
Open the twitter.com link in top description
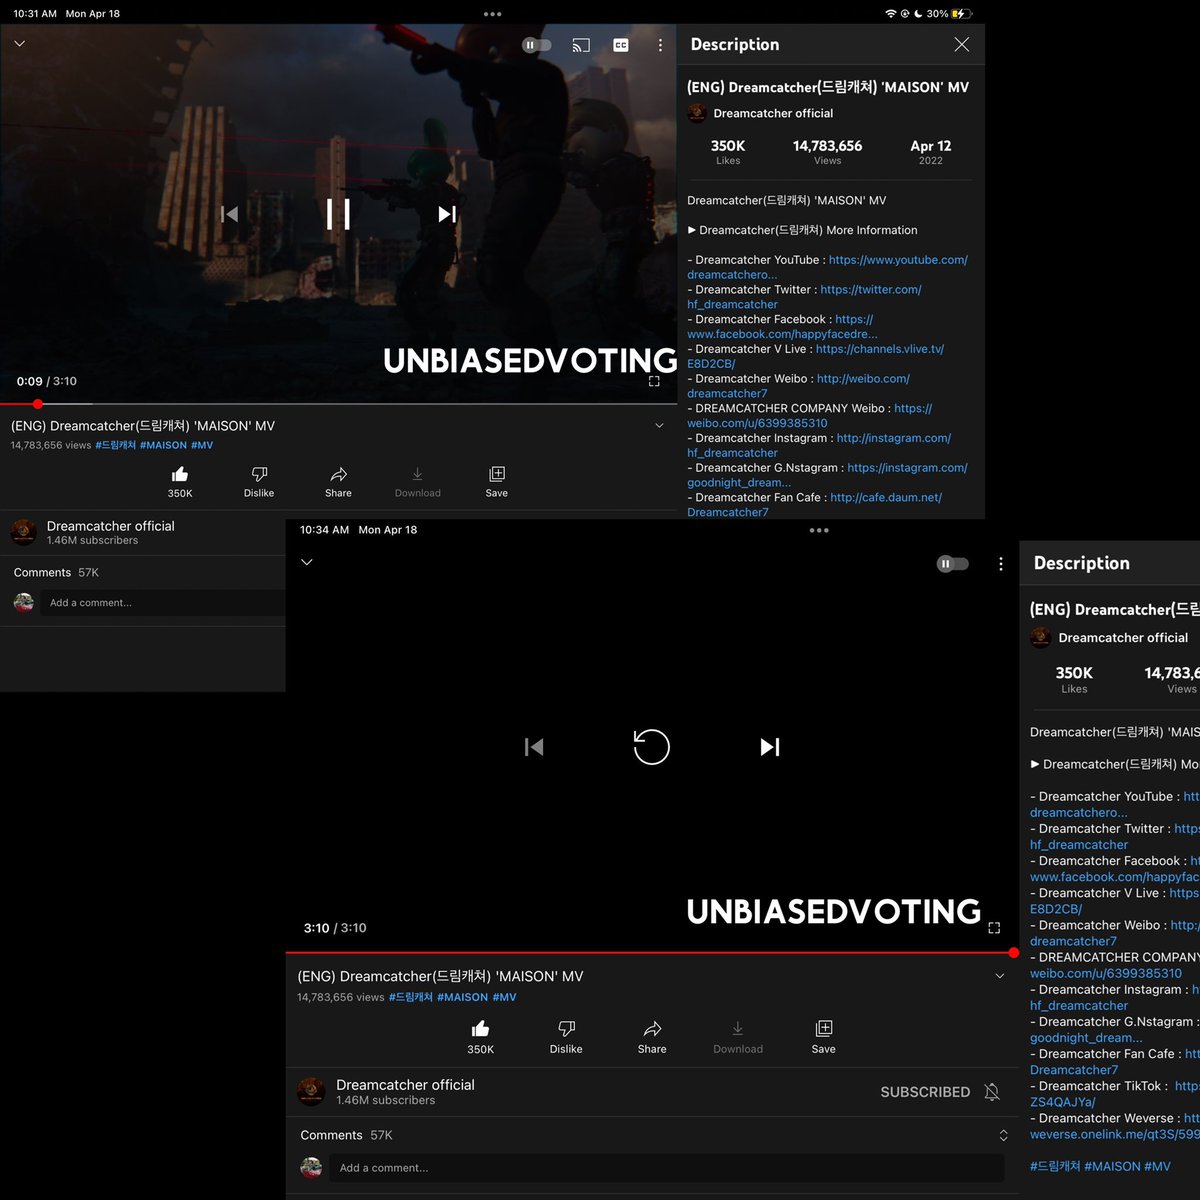[x=871, y=290]
